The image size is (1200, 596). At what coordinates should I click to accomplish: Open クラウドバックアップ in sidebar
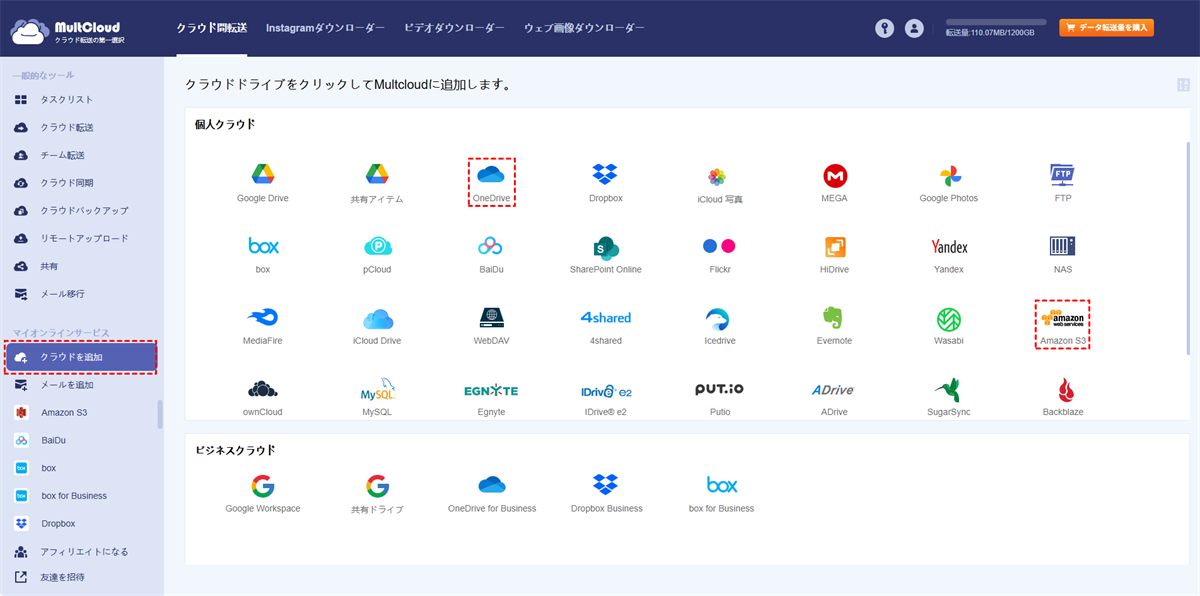pos(82,211)
